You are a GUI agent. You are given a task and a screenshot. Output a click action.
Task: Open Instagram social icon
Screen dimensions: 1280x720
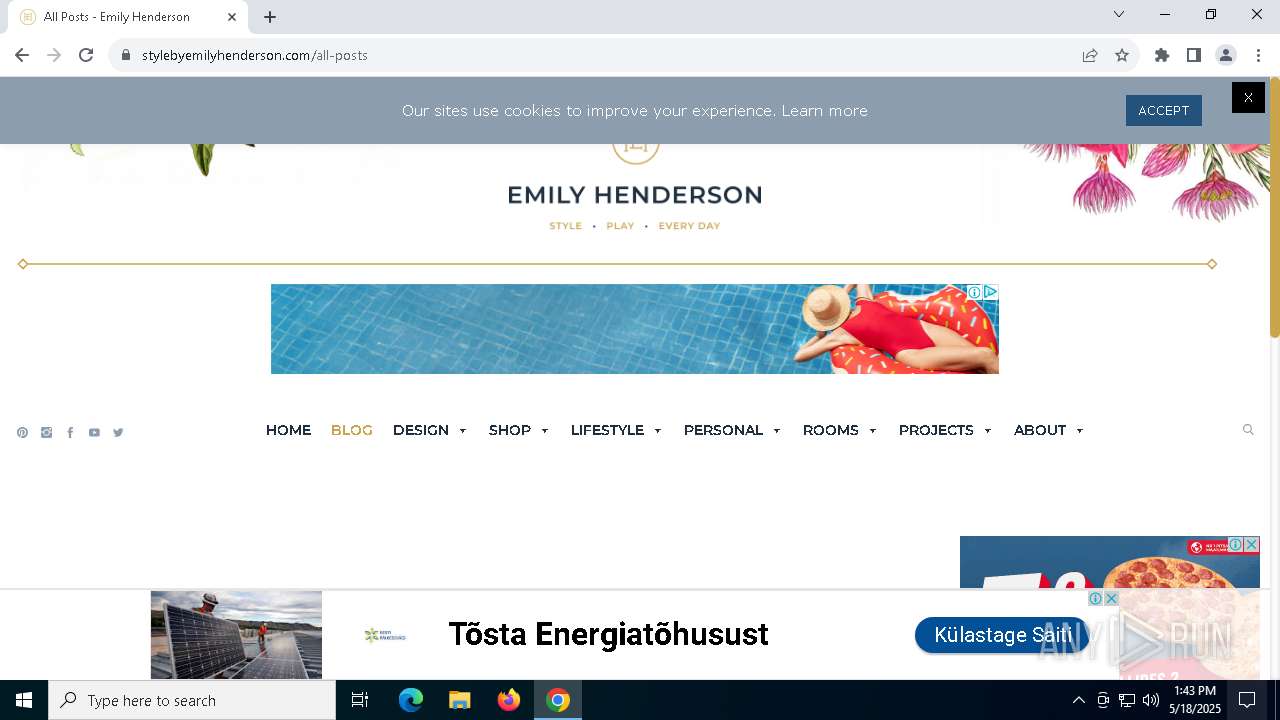46,433
